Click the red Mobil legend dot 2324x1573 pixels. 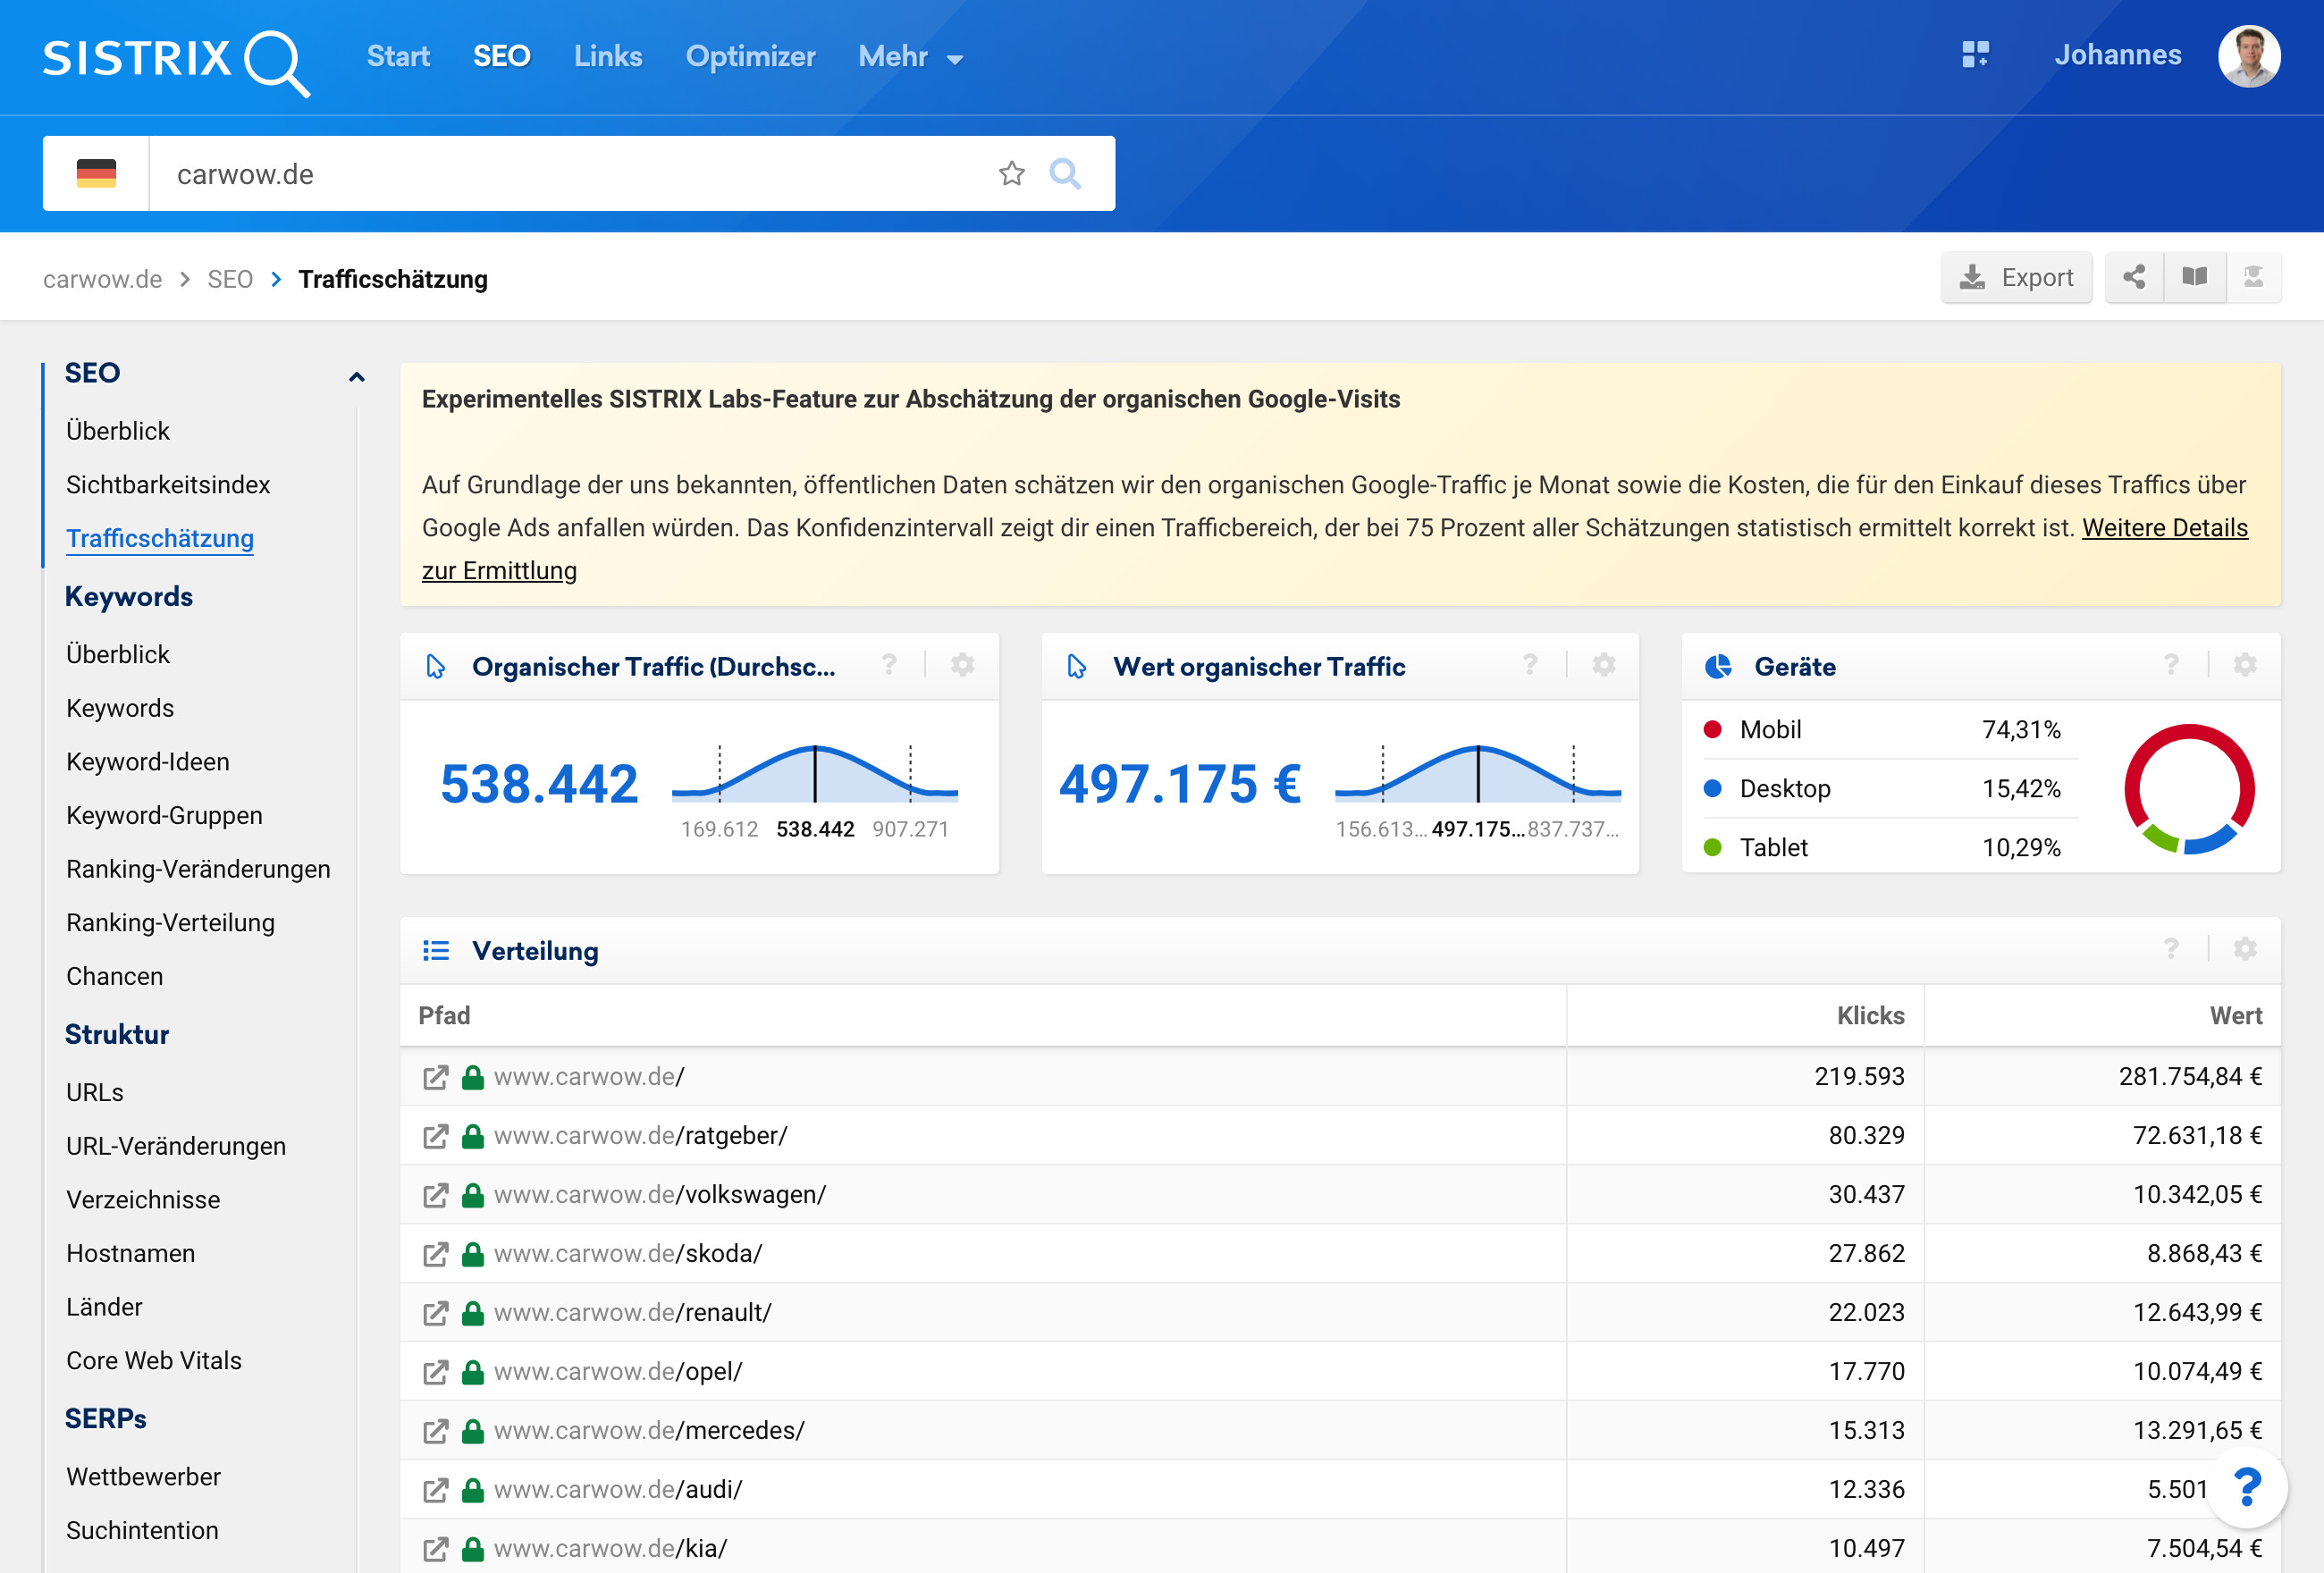point(1712,730)
